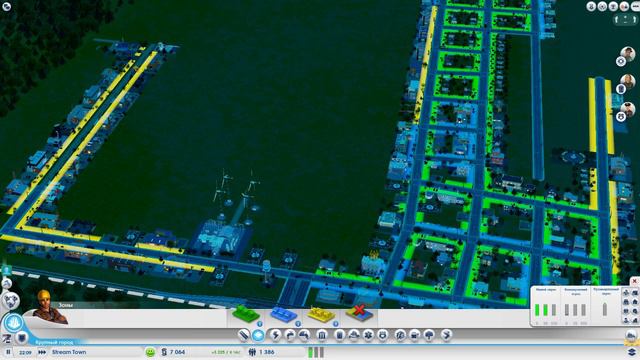Open the population panel showing 1 386
Screen dimensions: 640x360
click(261, 352)
